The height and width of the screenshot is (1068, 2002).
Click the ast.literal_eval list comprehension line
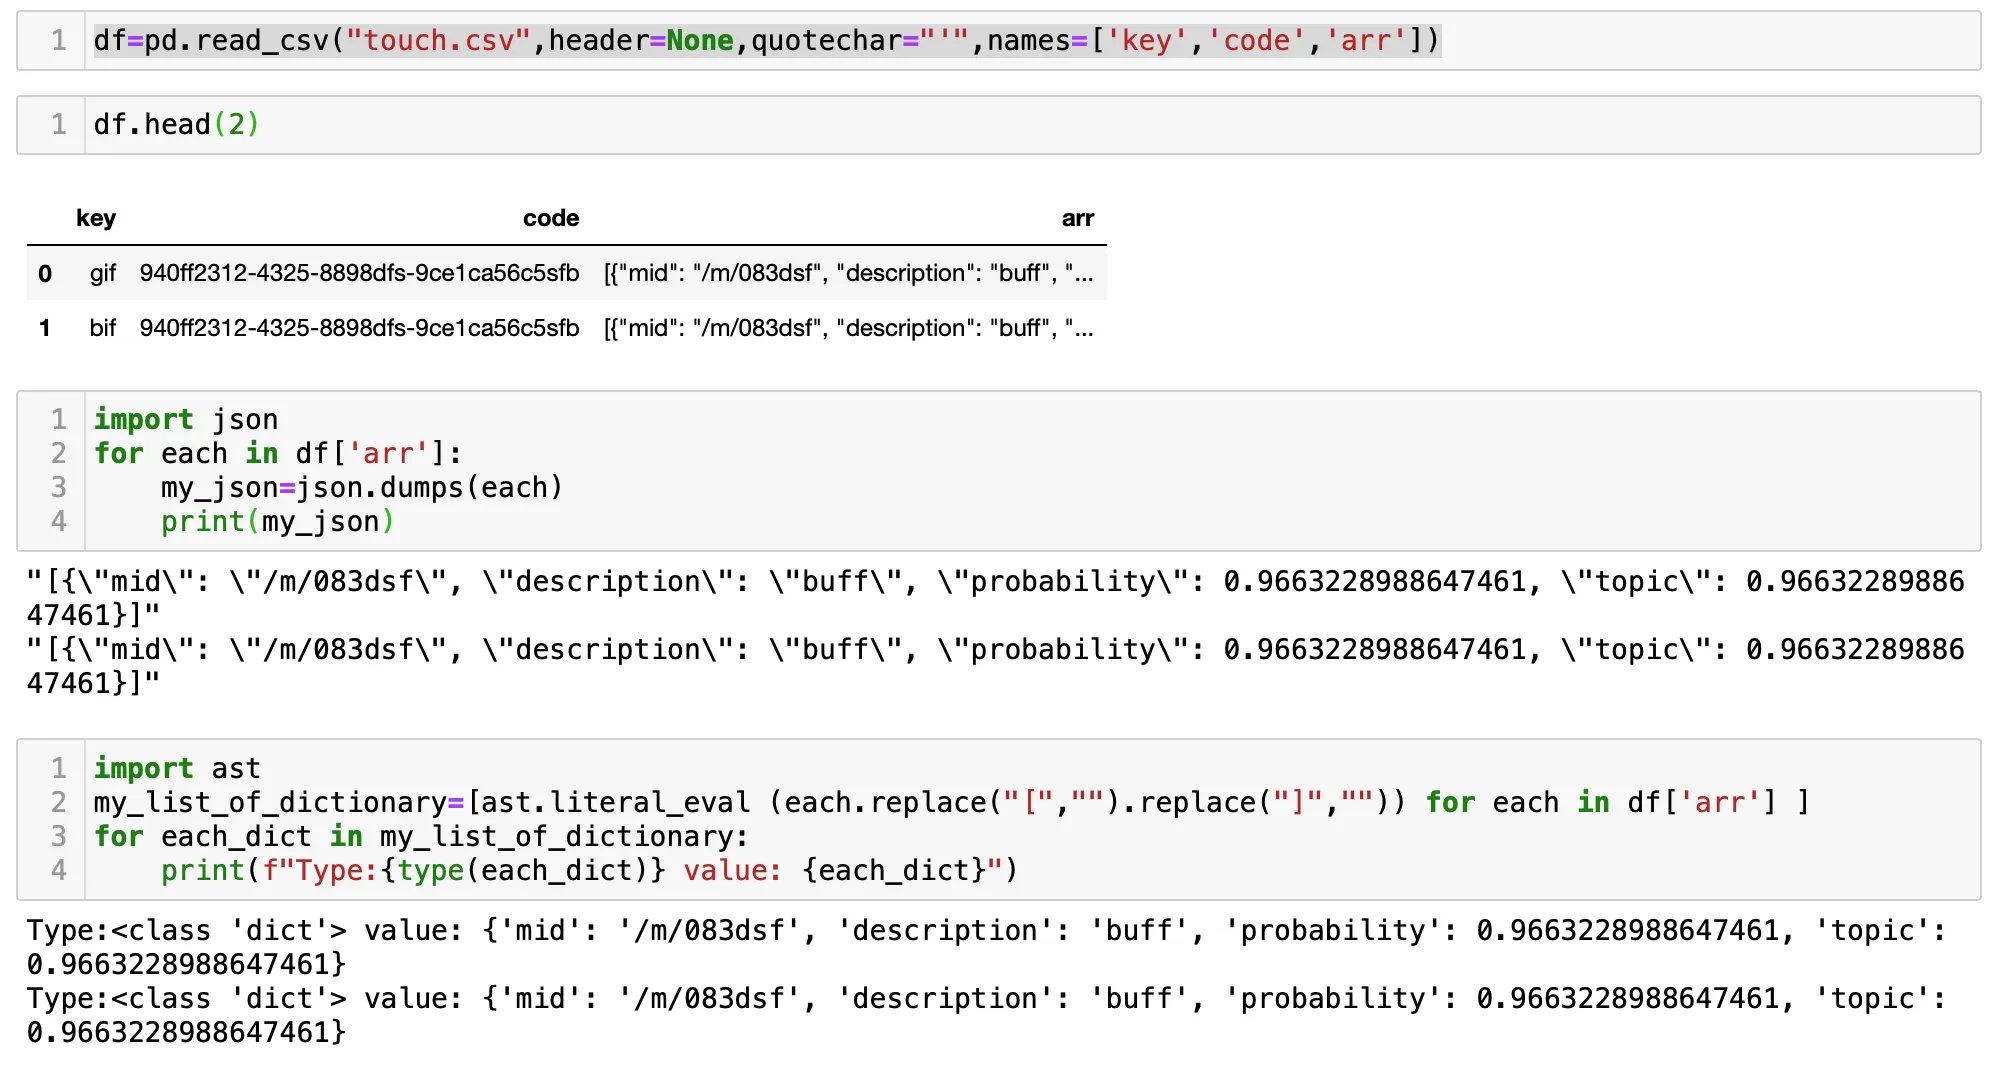tap(952, 803)
